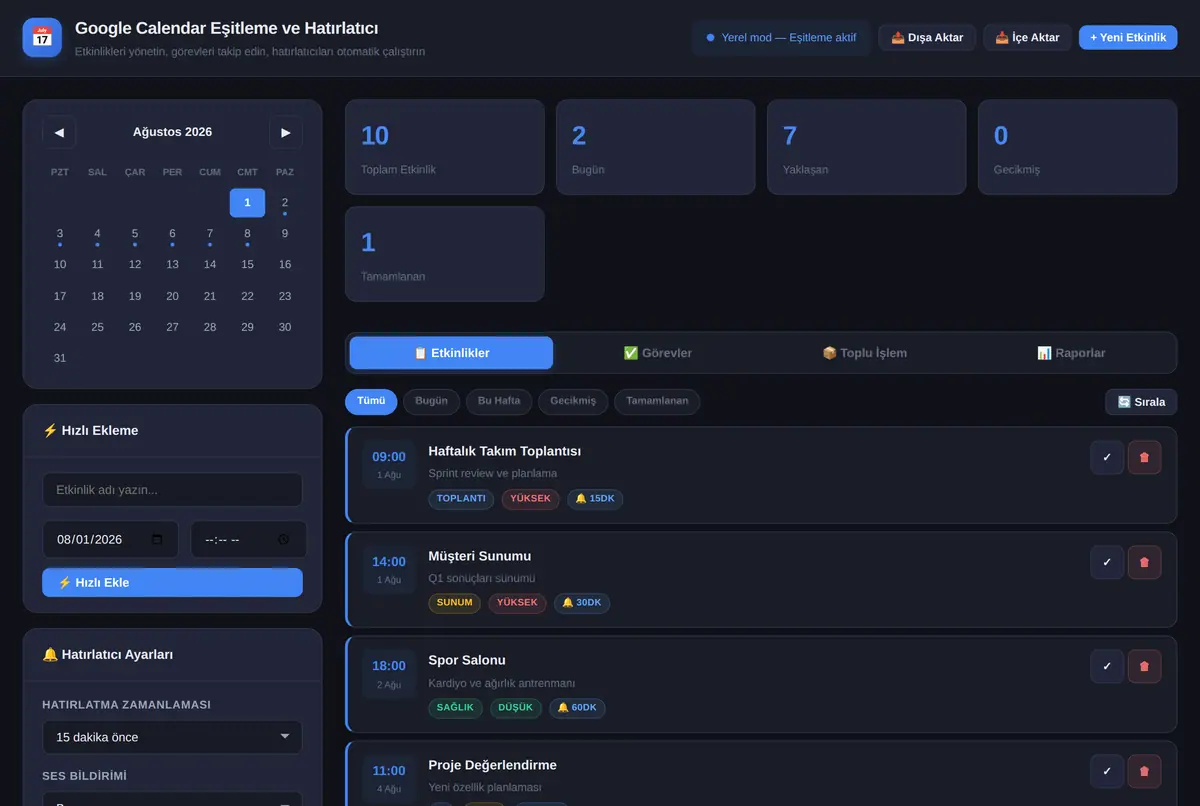
Task: Go to previous month in calendar
Action: click(59, 132)
